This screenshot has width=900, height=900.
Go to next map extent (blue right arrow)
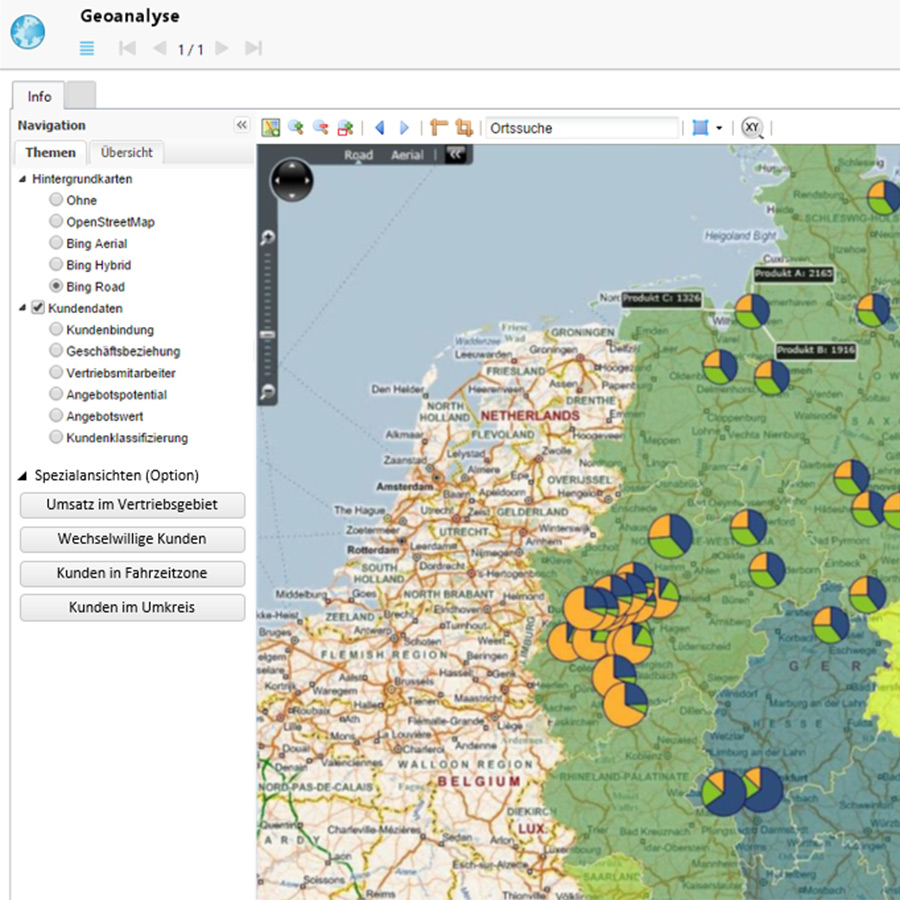[x=404, y=128]
